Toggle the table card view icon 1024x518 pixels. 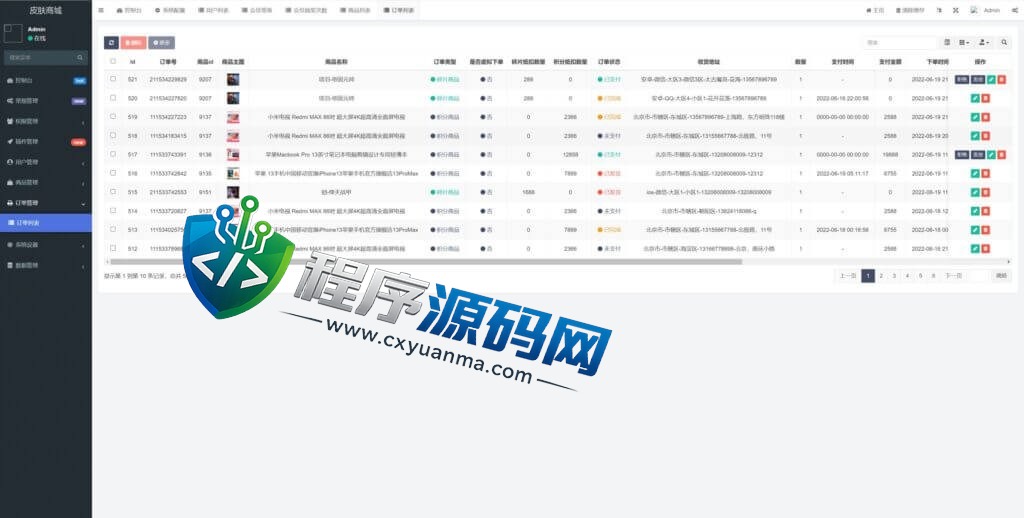(947, 42)
